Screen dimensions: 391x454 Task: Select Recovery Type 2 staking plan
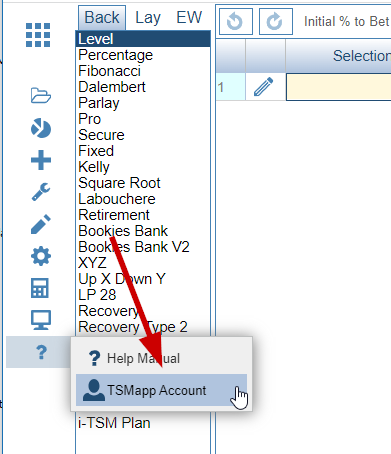pyautogui.click(x=143, y=327)
